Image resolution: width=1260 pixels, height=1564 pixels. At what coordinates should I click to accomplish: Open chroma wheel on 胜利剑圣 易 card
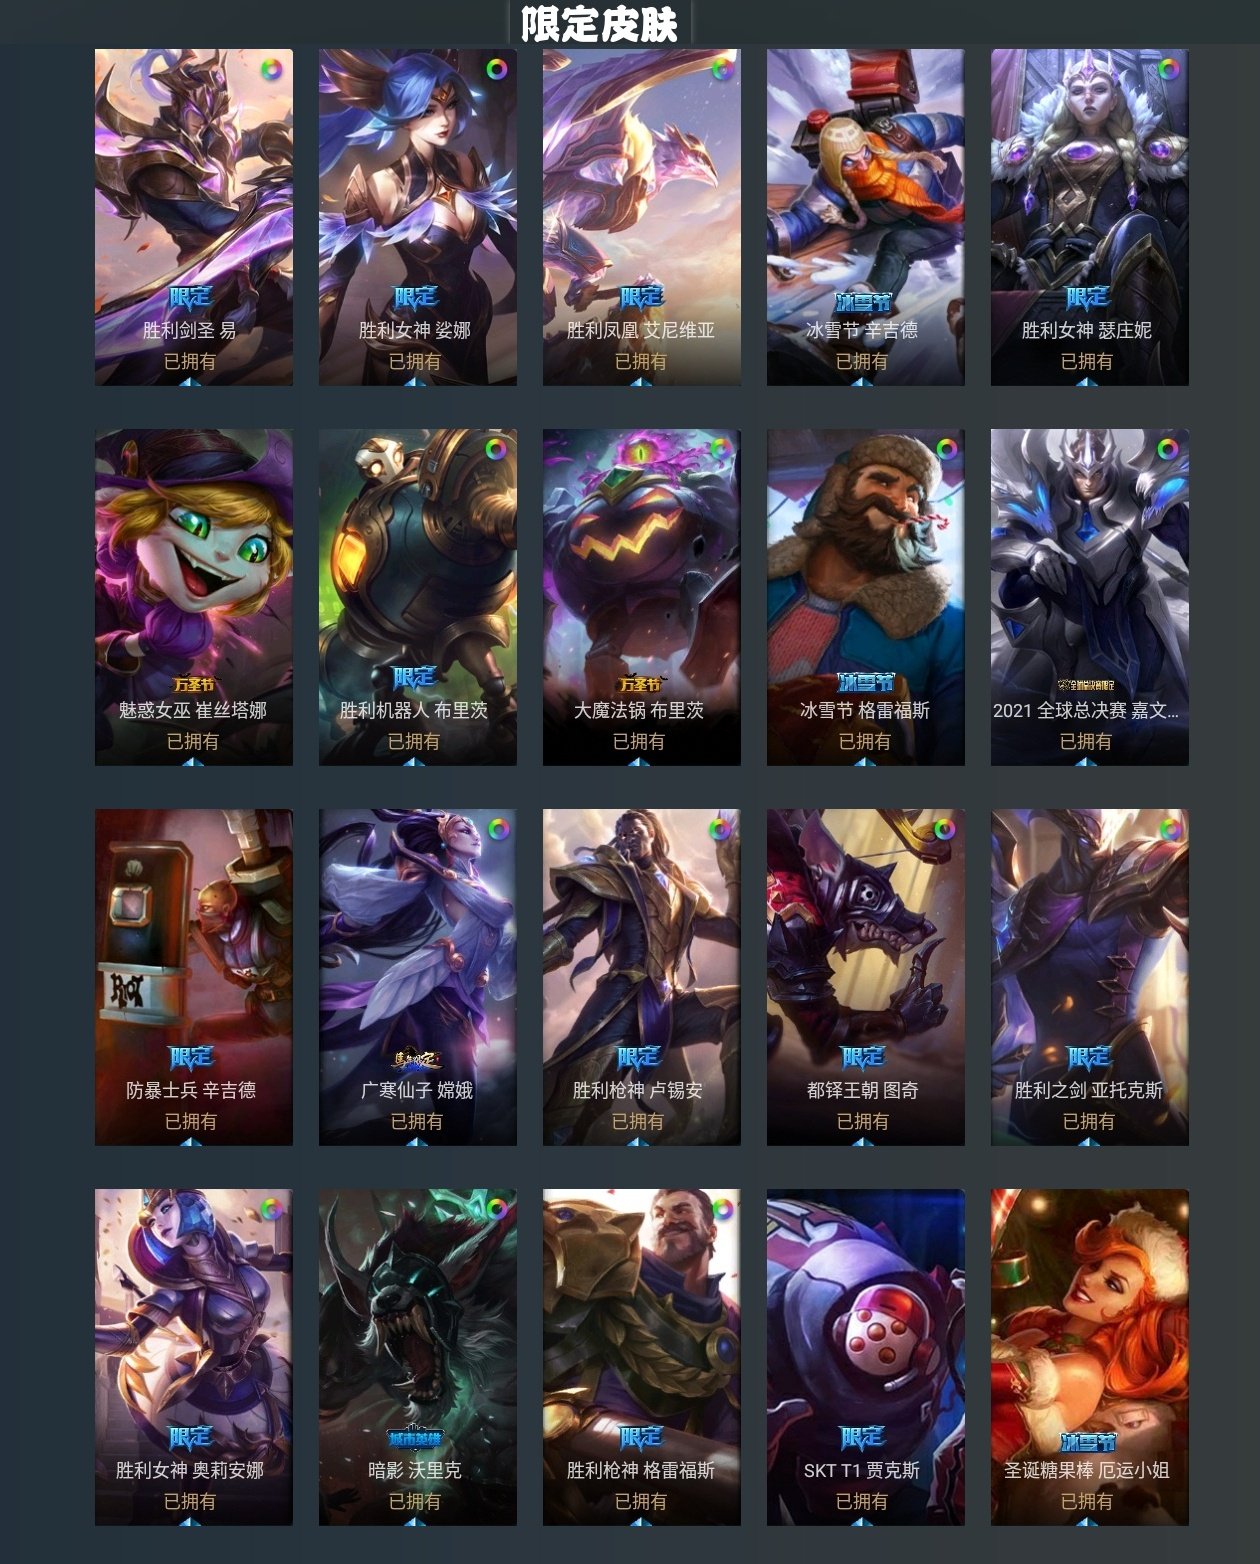(272, 70)
